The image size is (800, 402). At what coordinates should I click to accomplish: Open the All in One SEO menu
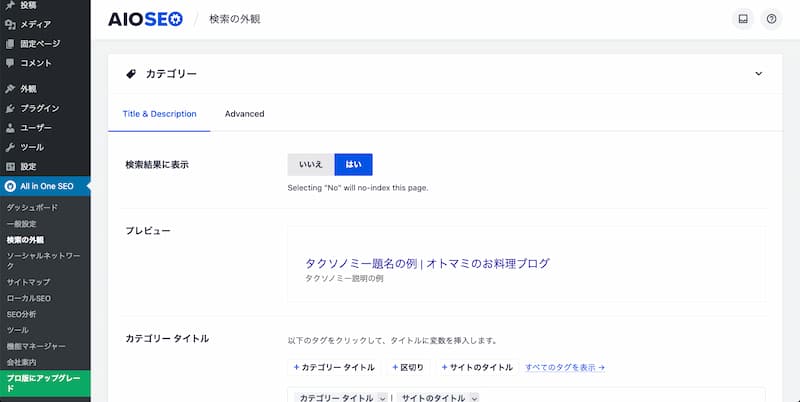(45, 186)
